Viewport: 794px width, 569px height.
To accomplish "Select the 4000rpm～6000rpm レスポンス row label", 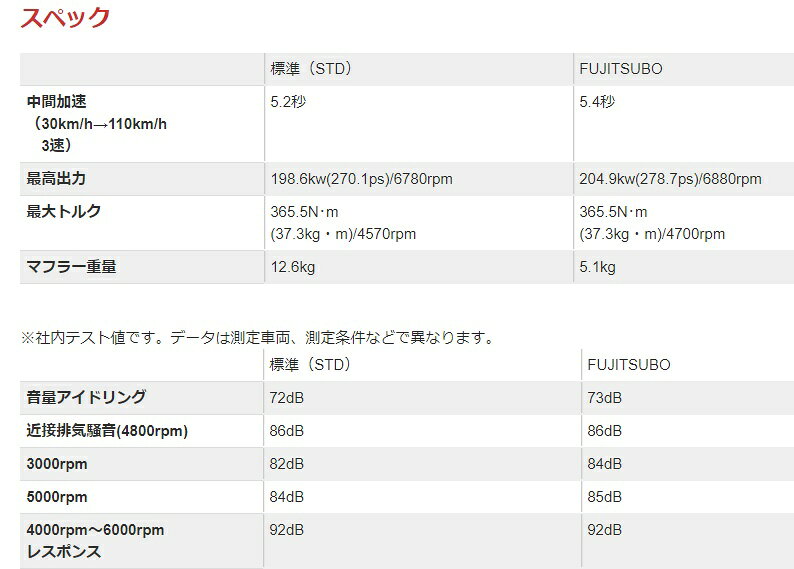I will tap(95, 540).
